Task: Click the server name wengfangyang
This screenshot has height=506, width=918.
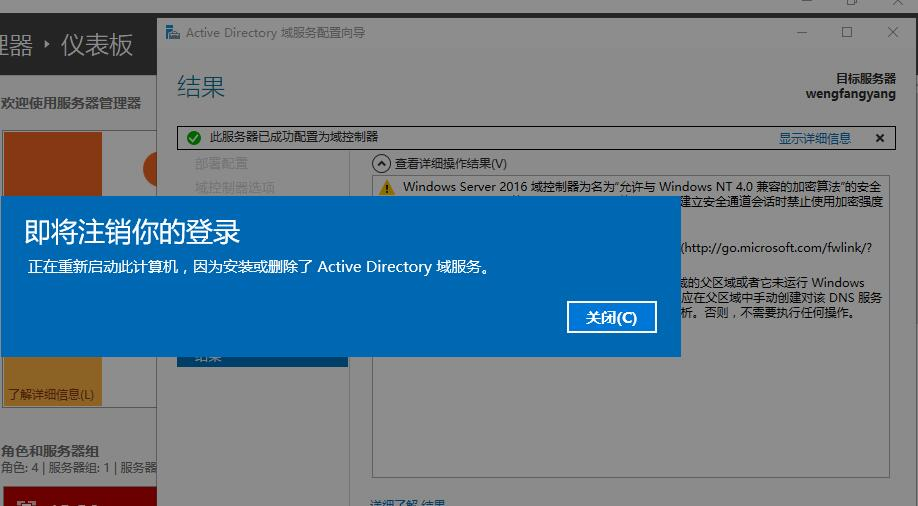Action: coord(850,94)
